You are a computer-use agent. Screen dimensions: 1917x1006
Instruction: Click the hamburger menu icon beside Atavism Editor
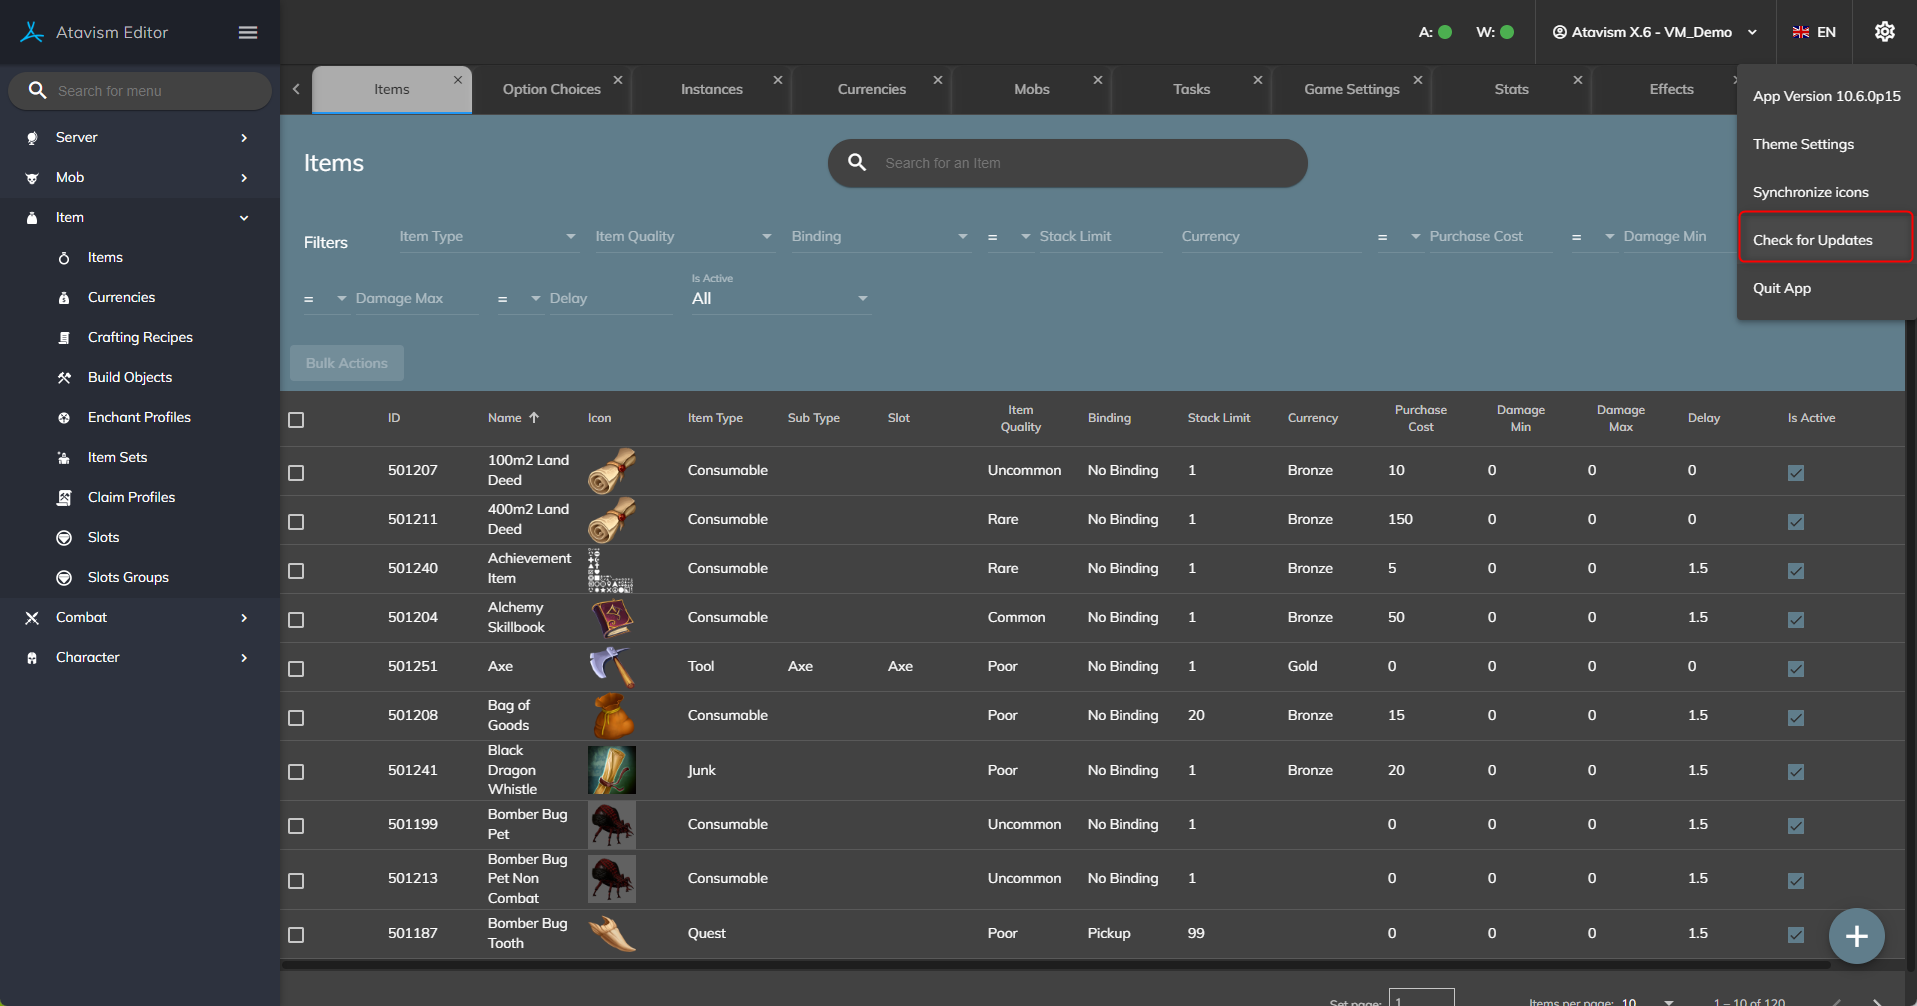pos(248,33)
